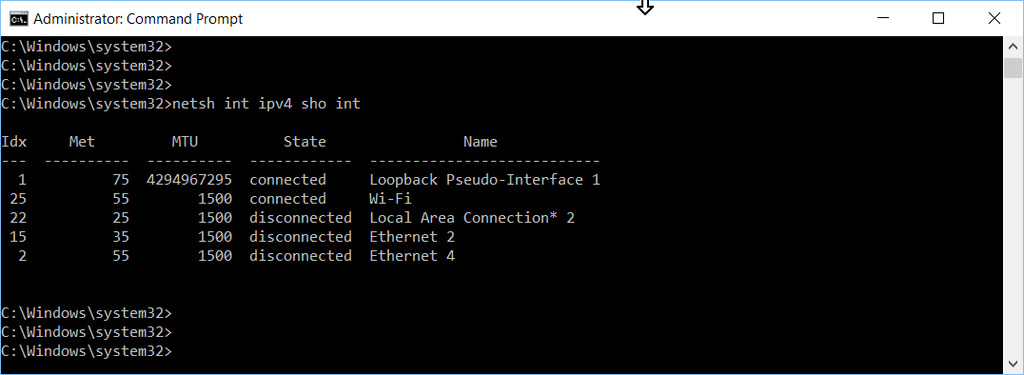Minimize the Command Prompt window
The height and width of the screenshot is (375, 1024).
click(x=882, y=18)
